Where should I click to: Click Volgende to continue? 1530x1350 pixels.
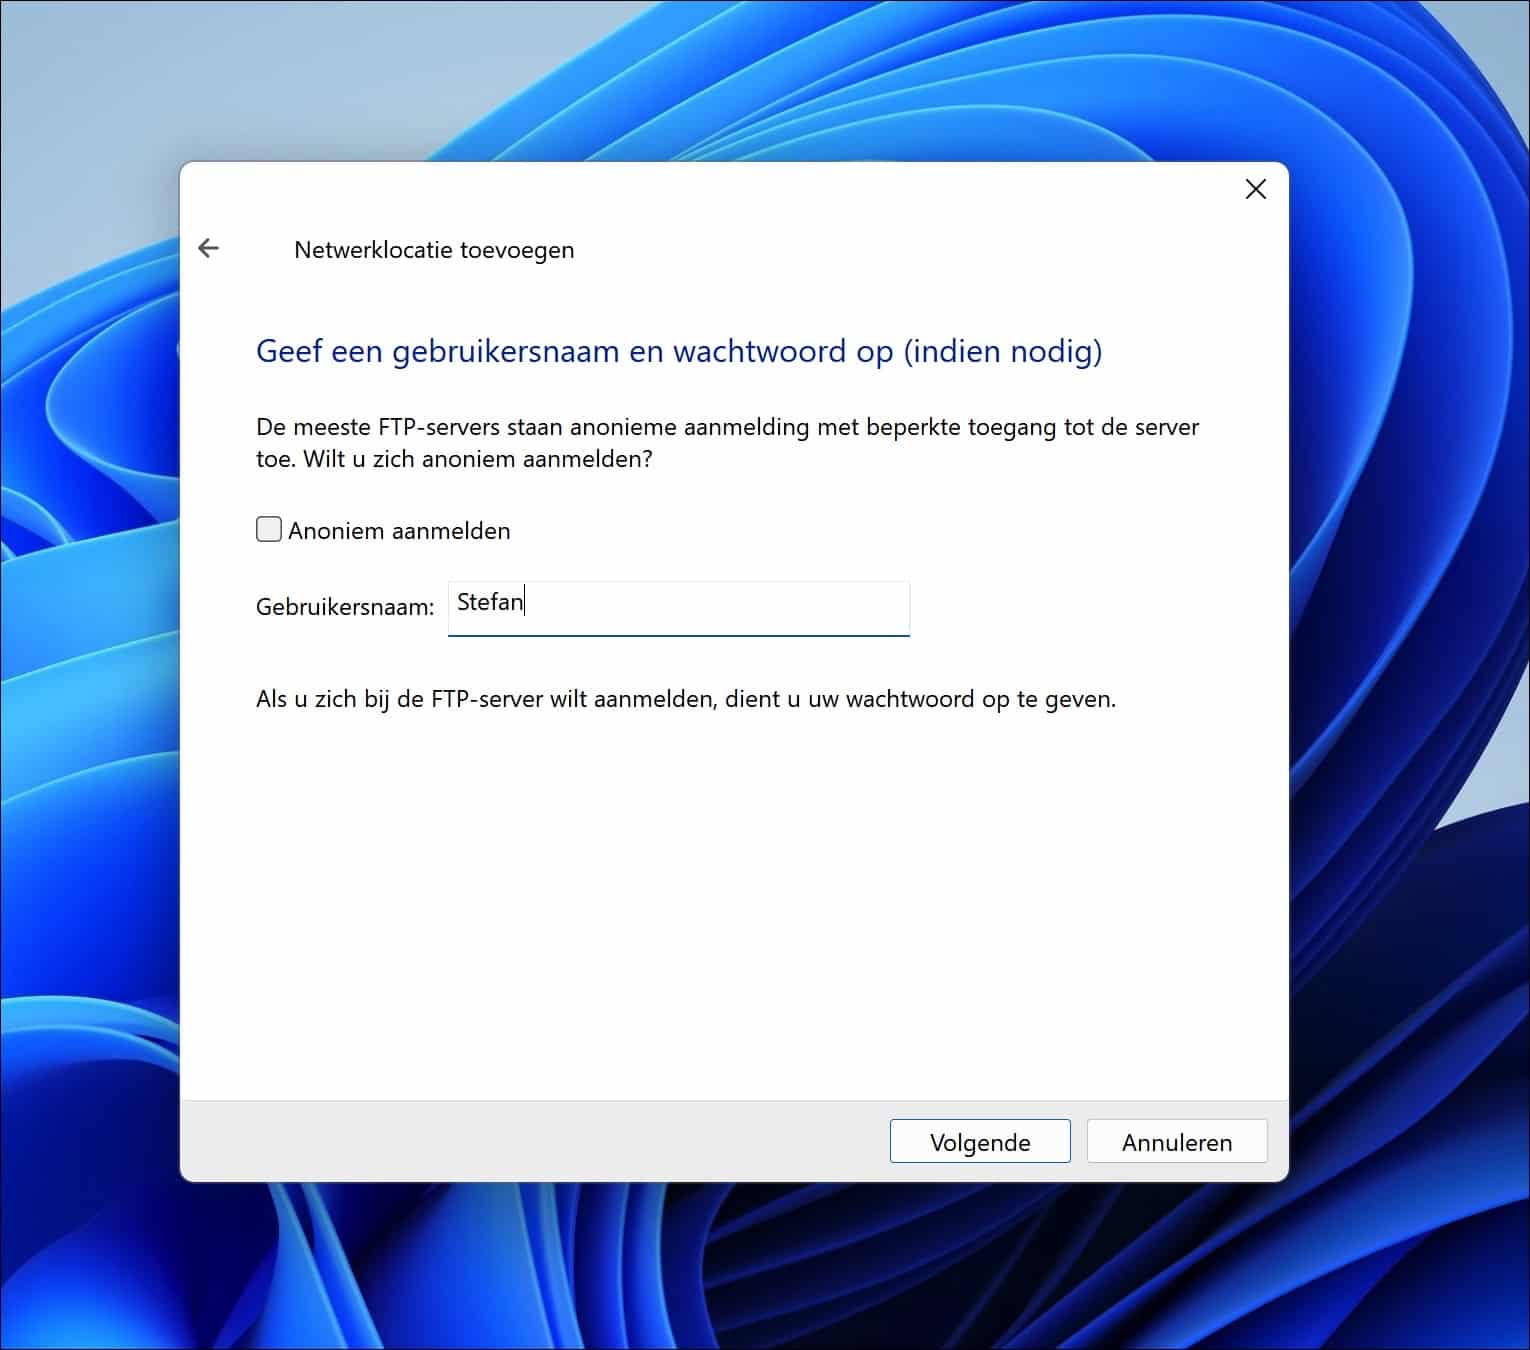[x=979, y=1141]
